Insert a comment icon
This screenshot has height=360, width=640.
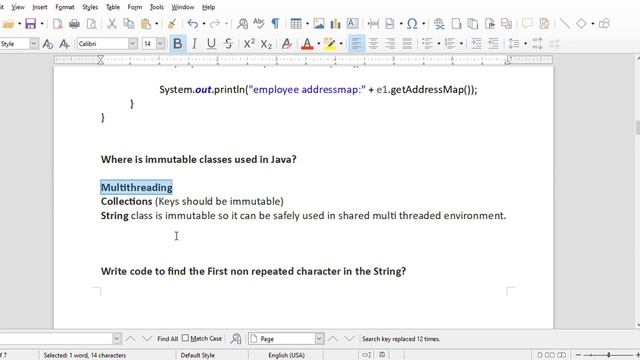[527, 24]
